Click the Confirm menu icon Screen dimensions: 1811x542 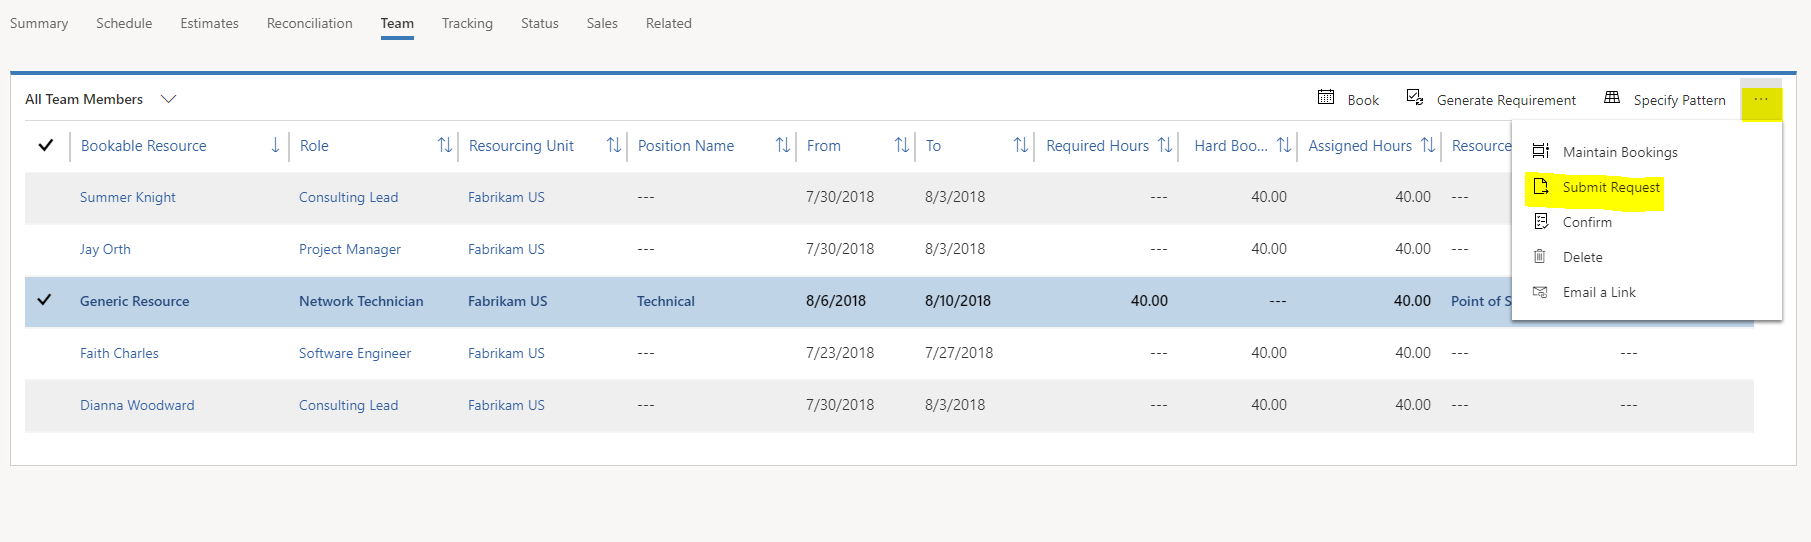pos(1541,221)
